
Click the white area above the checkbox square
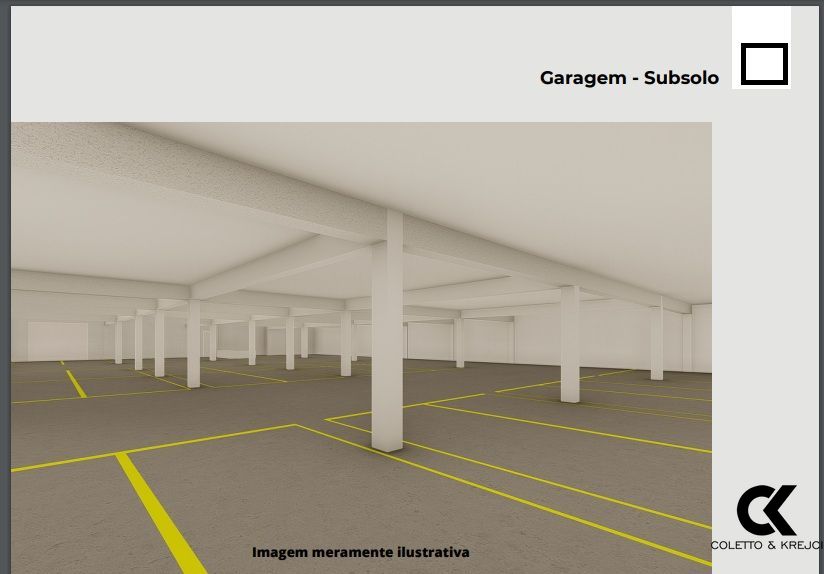[x=761, y=23]
